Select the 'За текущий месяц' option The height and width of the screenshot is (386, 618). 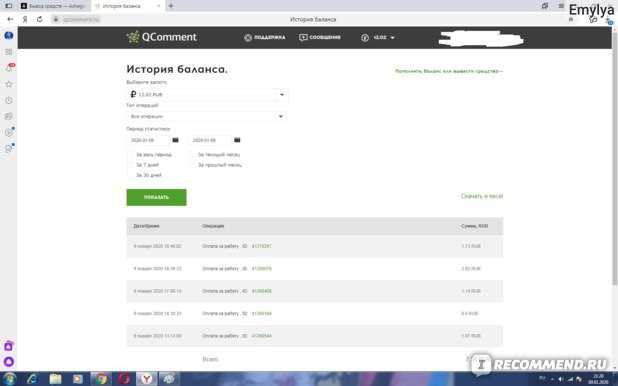point(218,155)
